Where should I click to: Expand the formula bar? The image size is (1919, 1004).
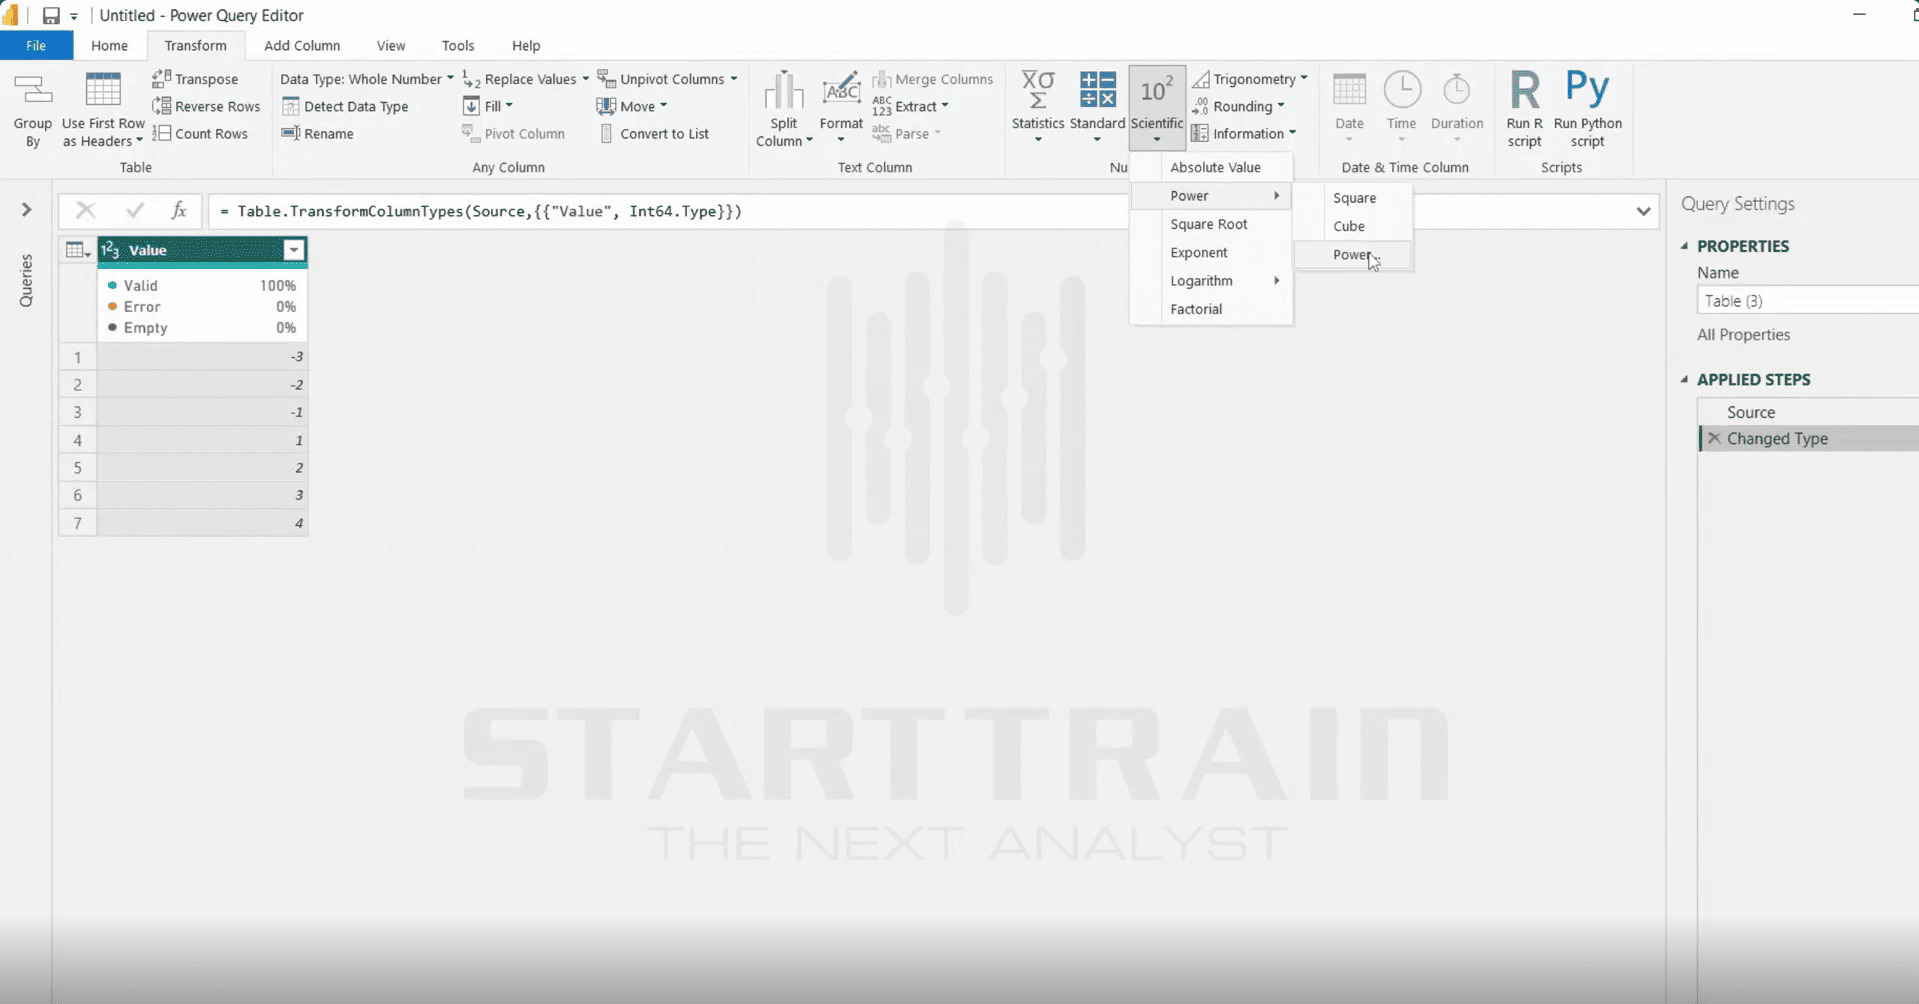(1643, 211)
